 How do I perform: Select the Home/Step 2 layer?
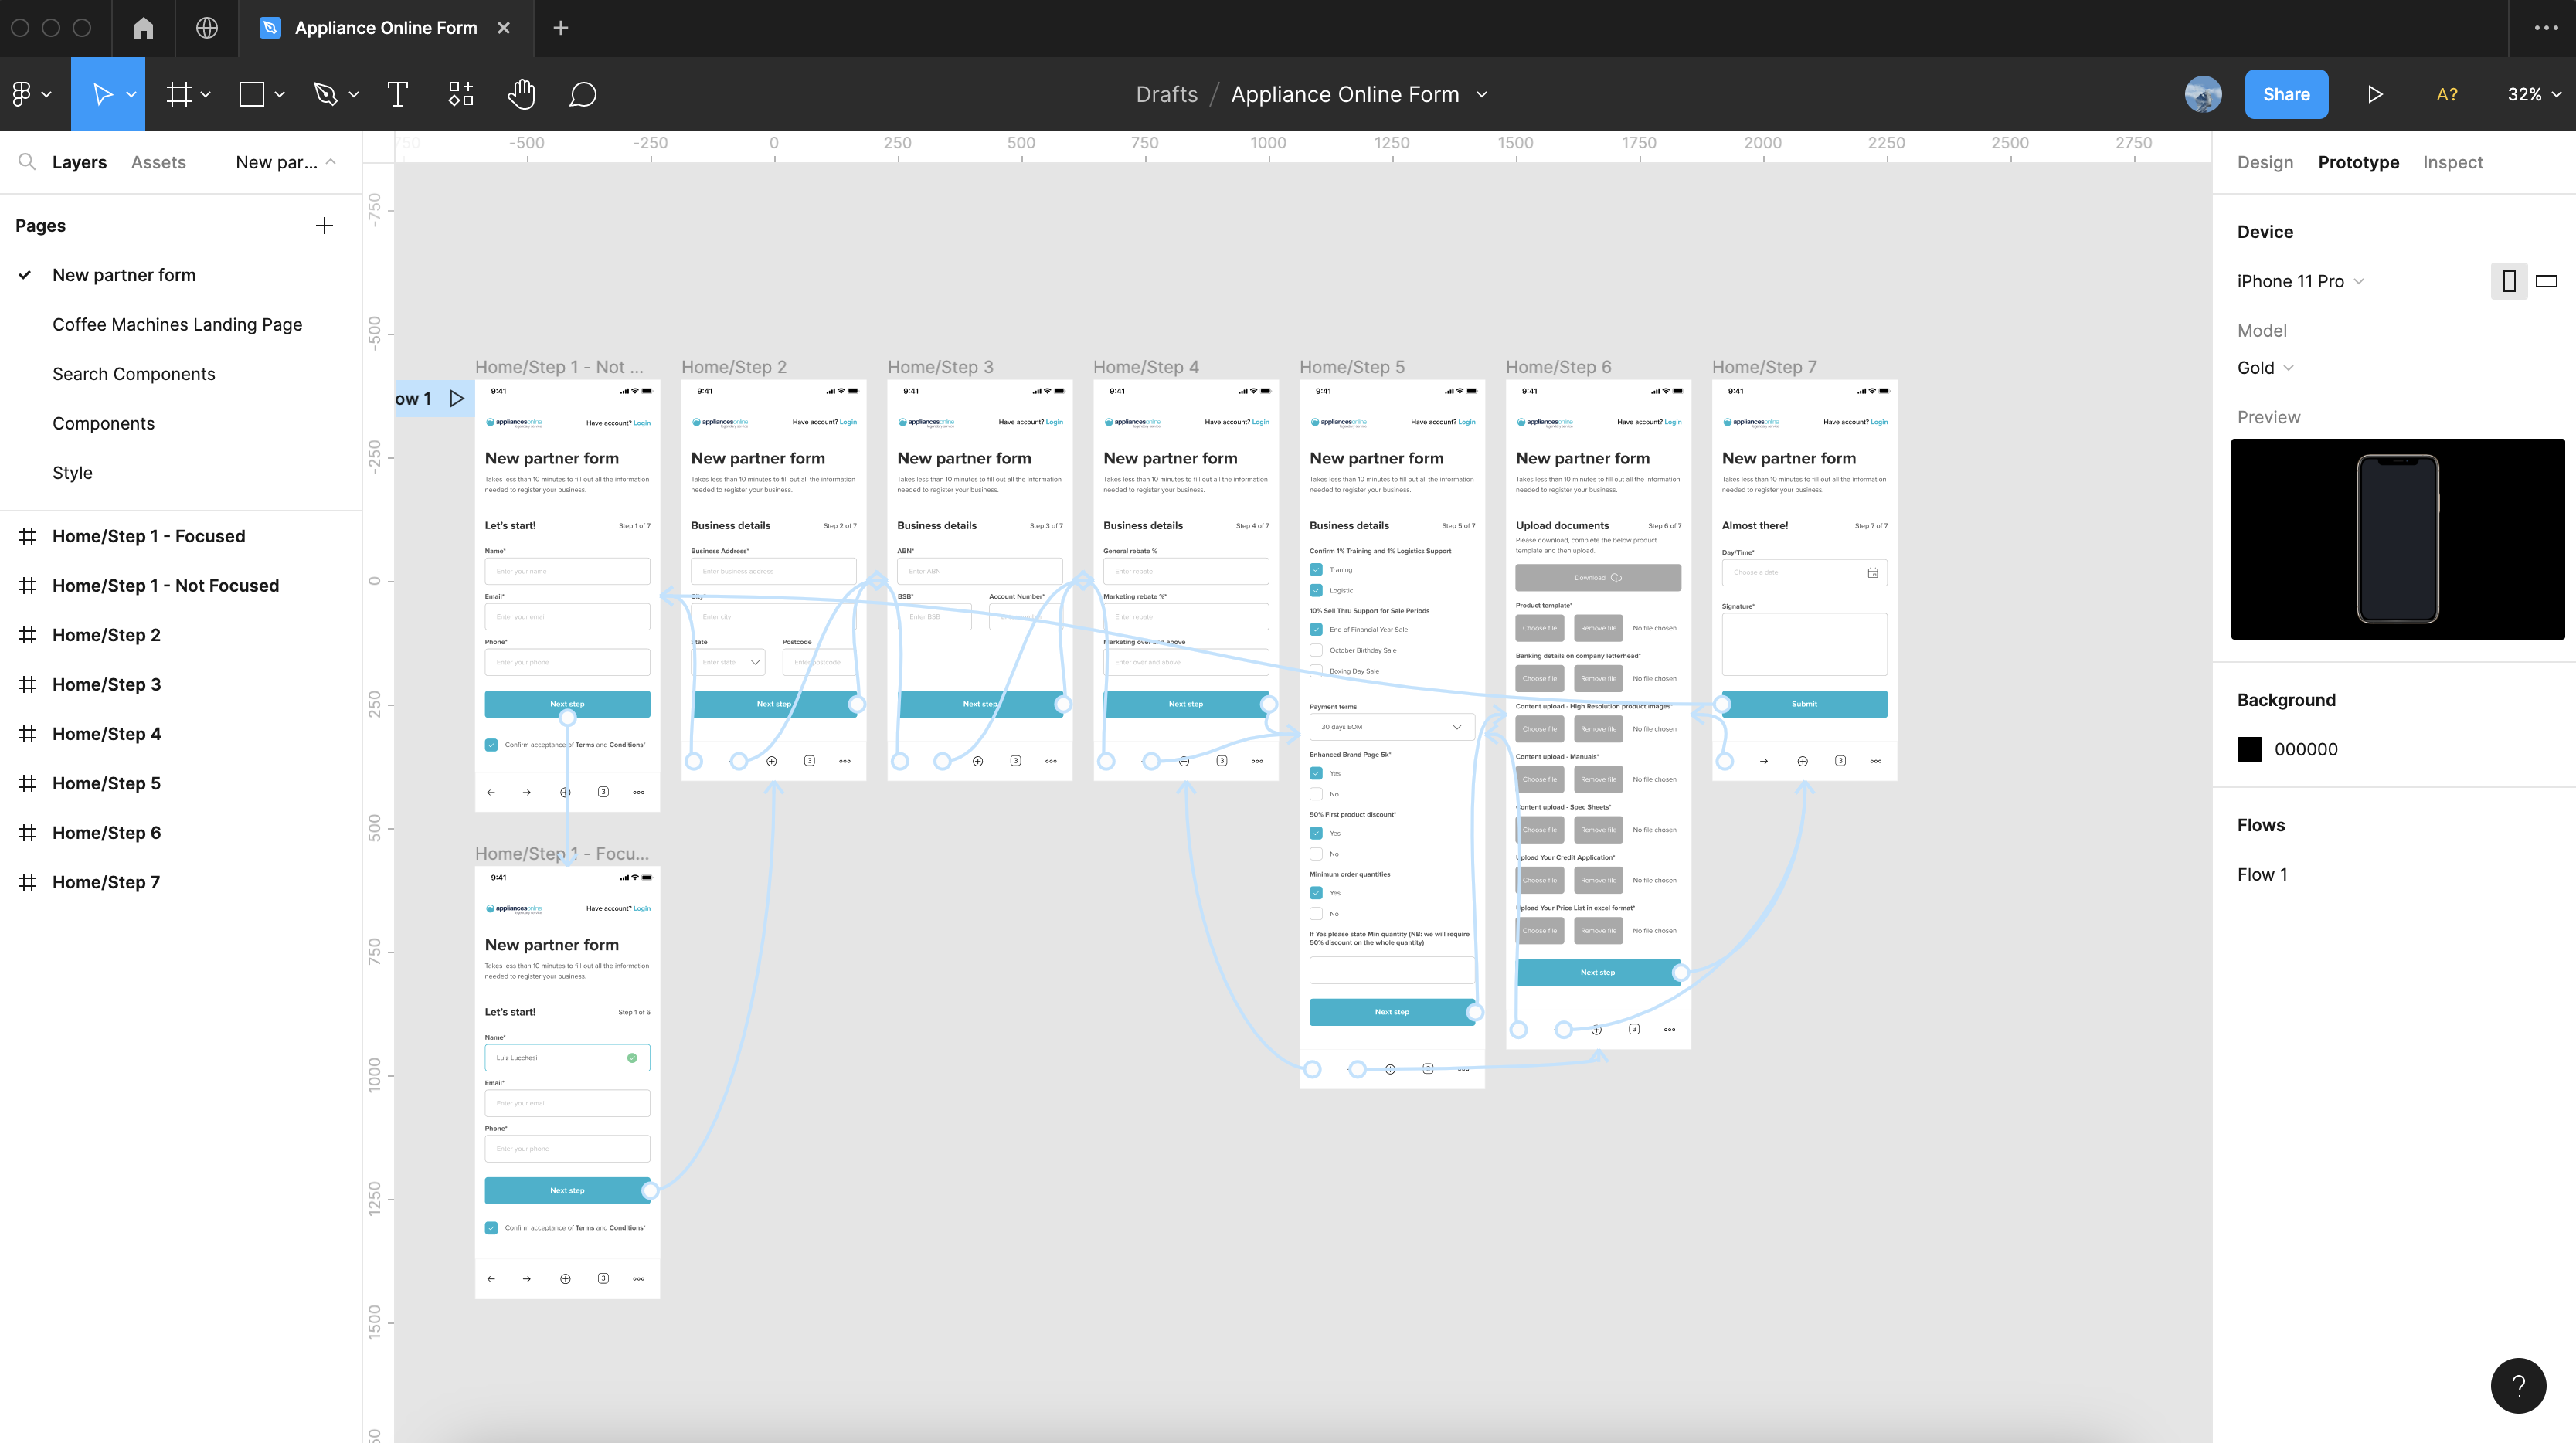pyautogui.click(x=106, y=635)
